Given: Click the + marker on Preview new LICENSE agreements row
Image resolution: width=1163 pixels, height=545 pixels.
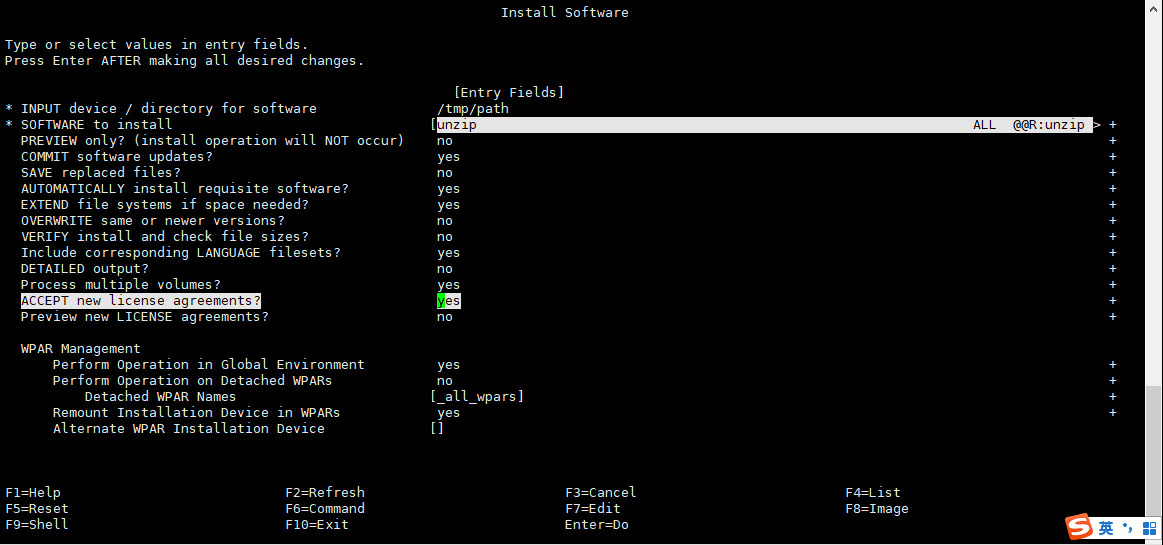Looking at the screenshot, I should [x=1113, y=317].
